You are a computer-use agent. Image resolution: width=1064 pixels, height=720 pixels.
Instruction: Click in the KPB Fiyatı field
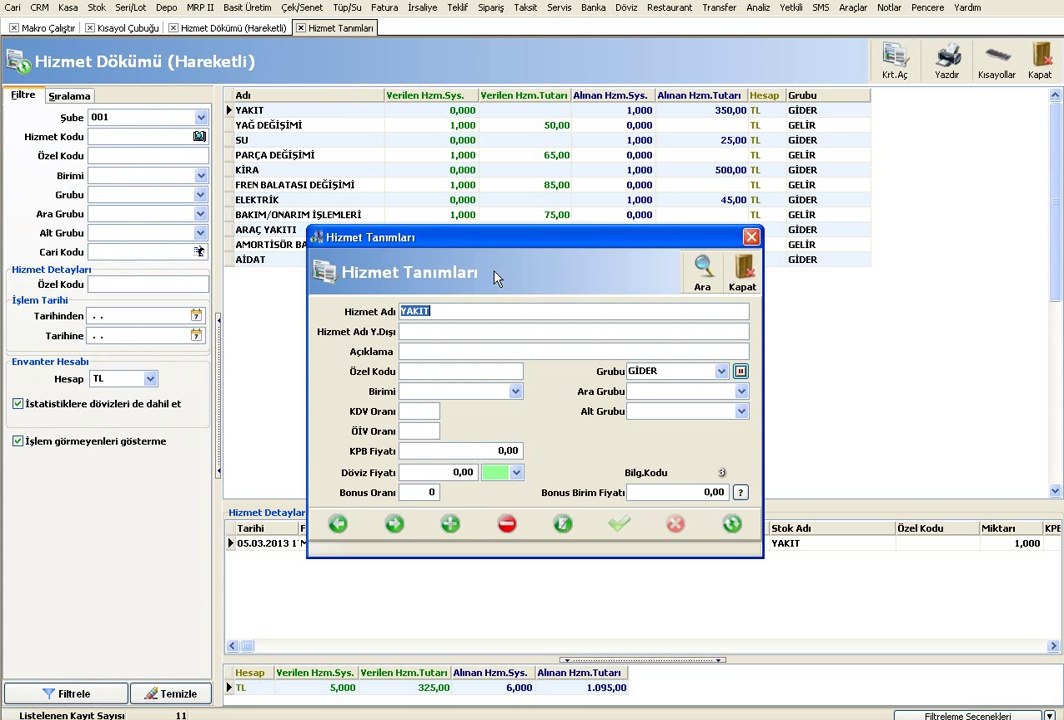tap(461, 451)
